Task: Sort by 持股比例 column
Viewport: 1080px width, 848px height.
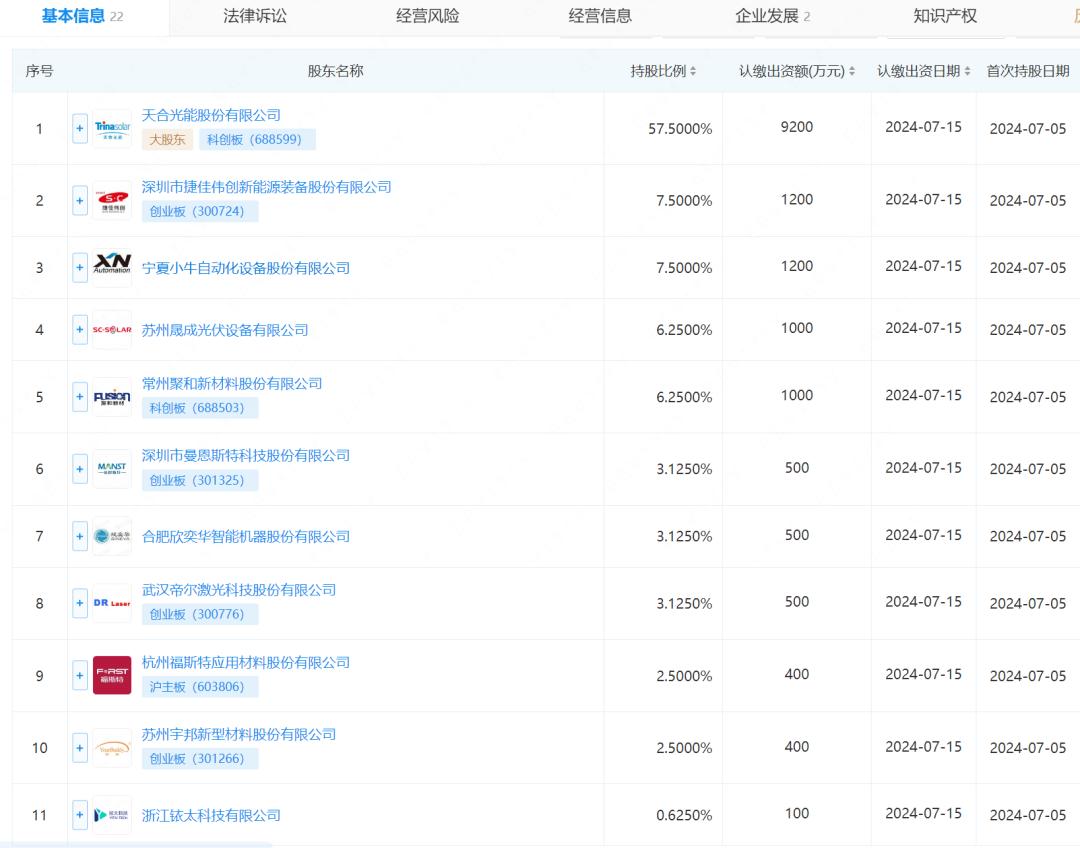Action: [x=663, y=71]
